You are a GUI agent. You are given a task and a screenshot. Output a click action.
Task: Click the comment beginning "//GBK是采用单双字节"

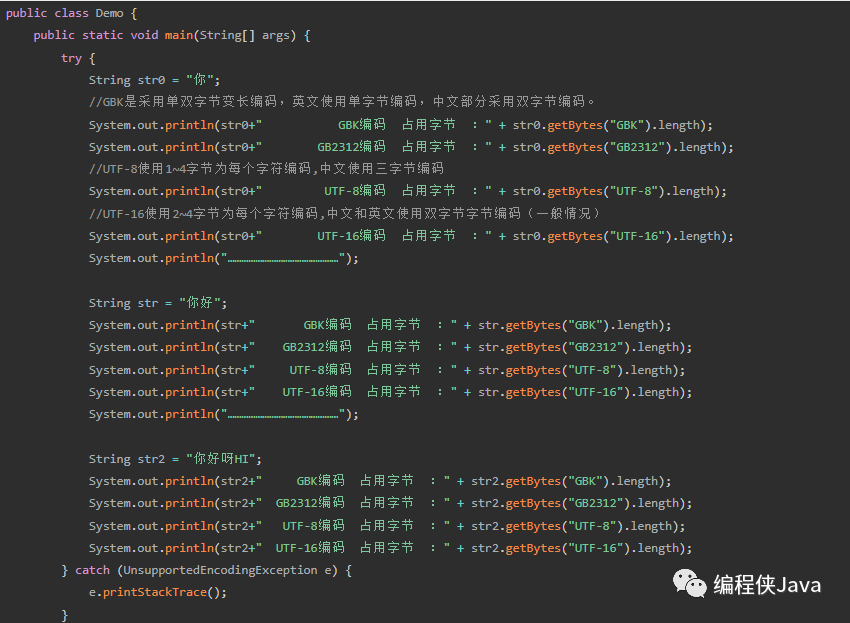(x=342, y=102)
